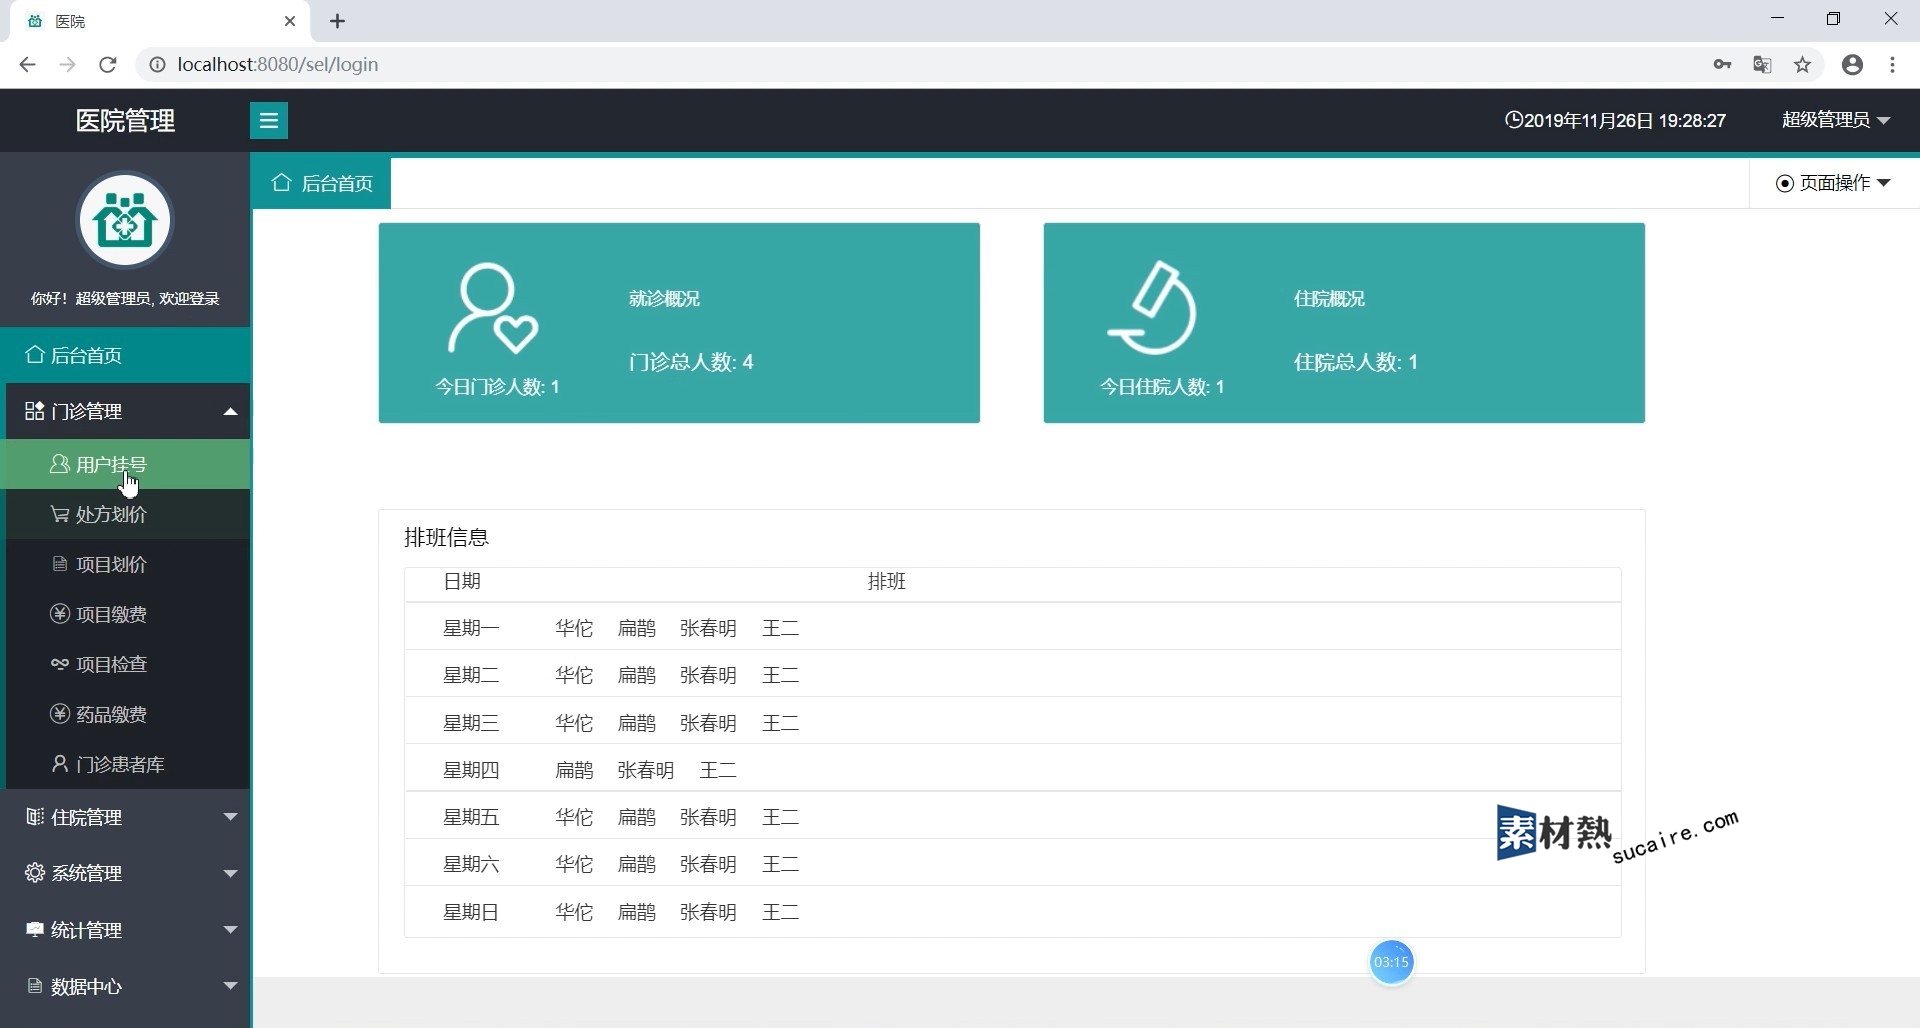Click the 用户挂号 person icon

59,464
